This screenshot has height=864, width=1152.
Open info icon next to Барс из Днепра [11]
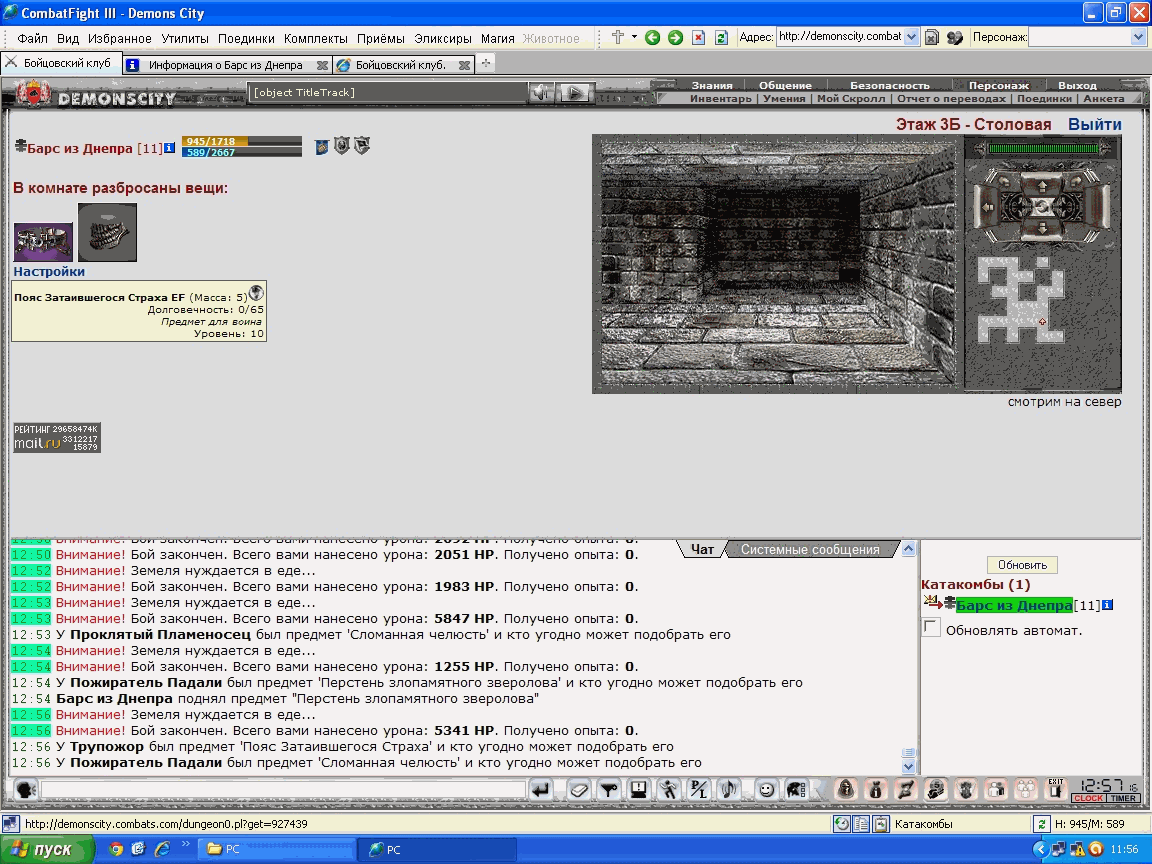(170, 148)
